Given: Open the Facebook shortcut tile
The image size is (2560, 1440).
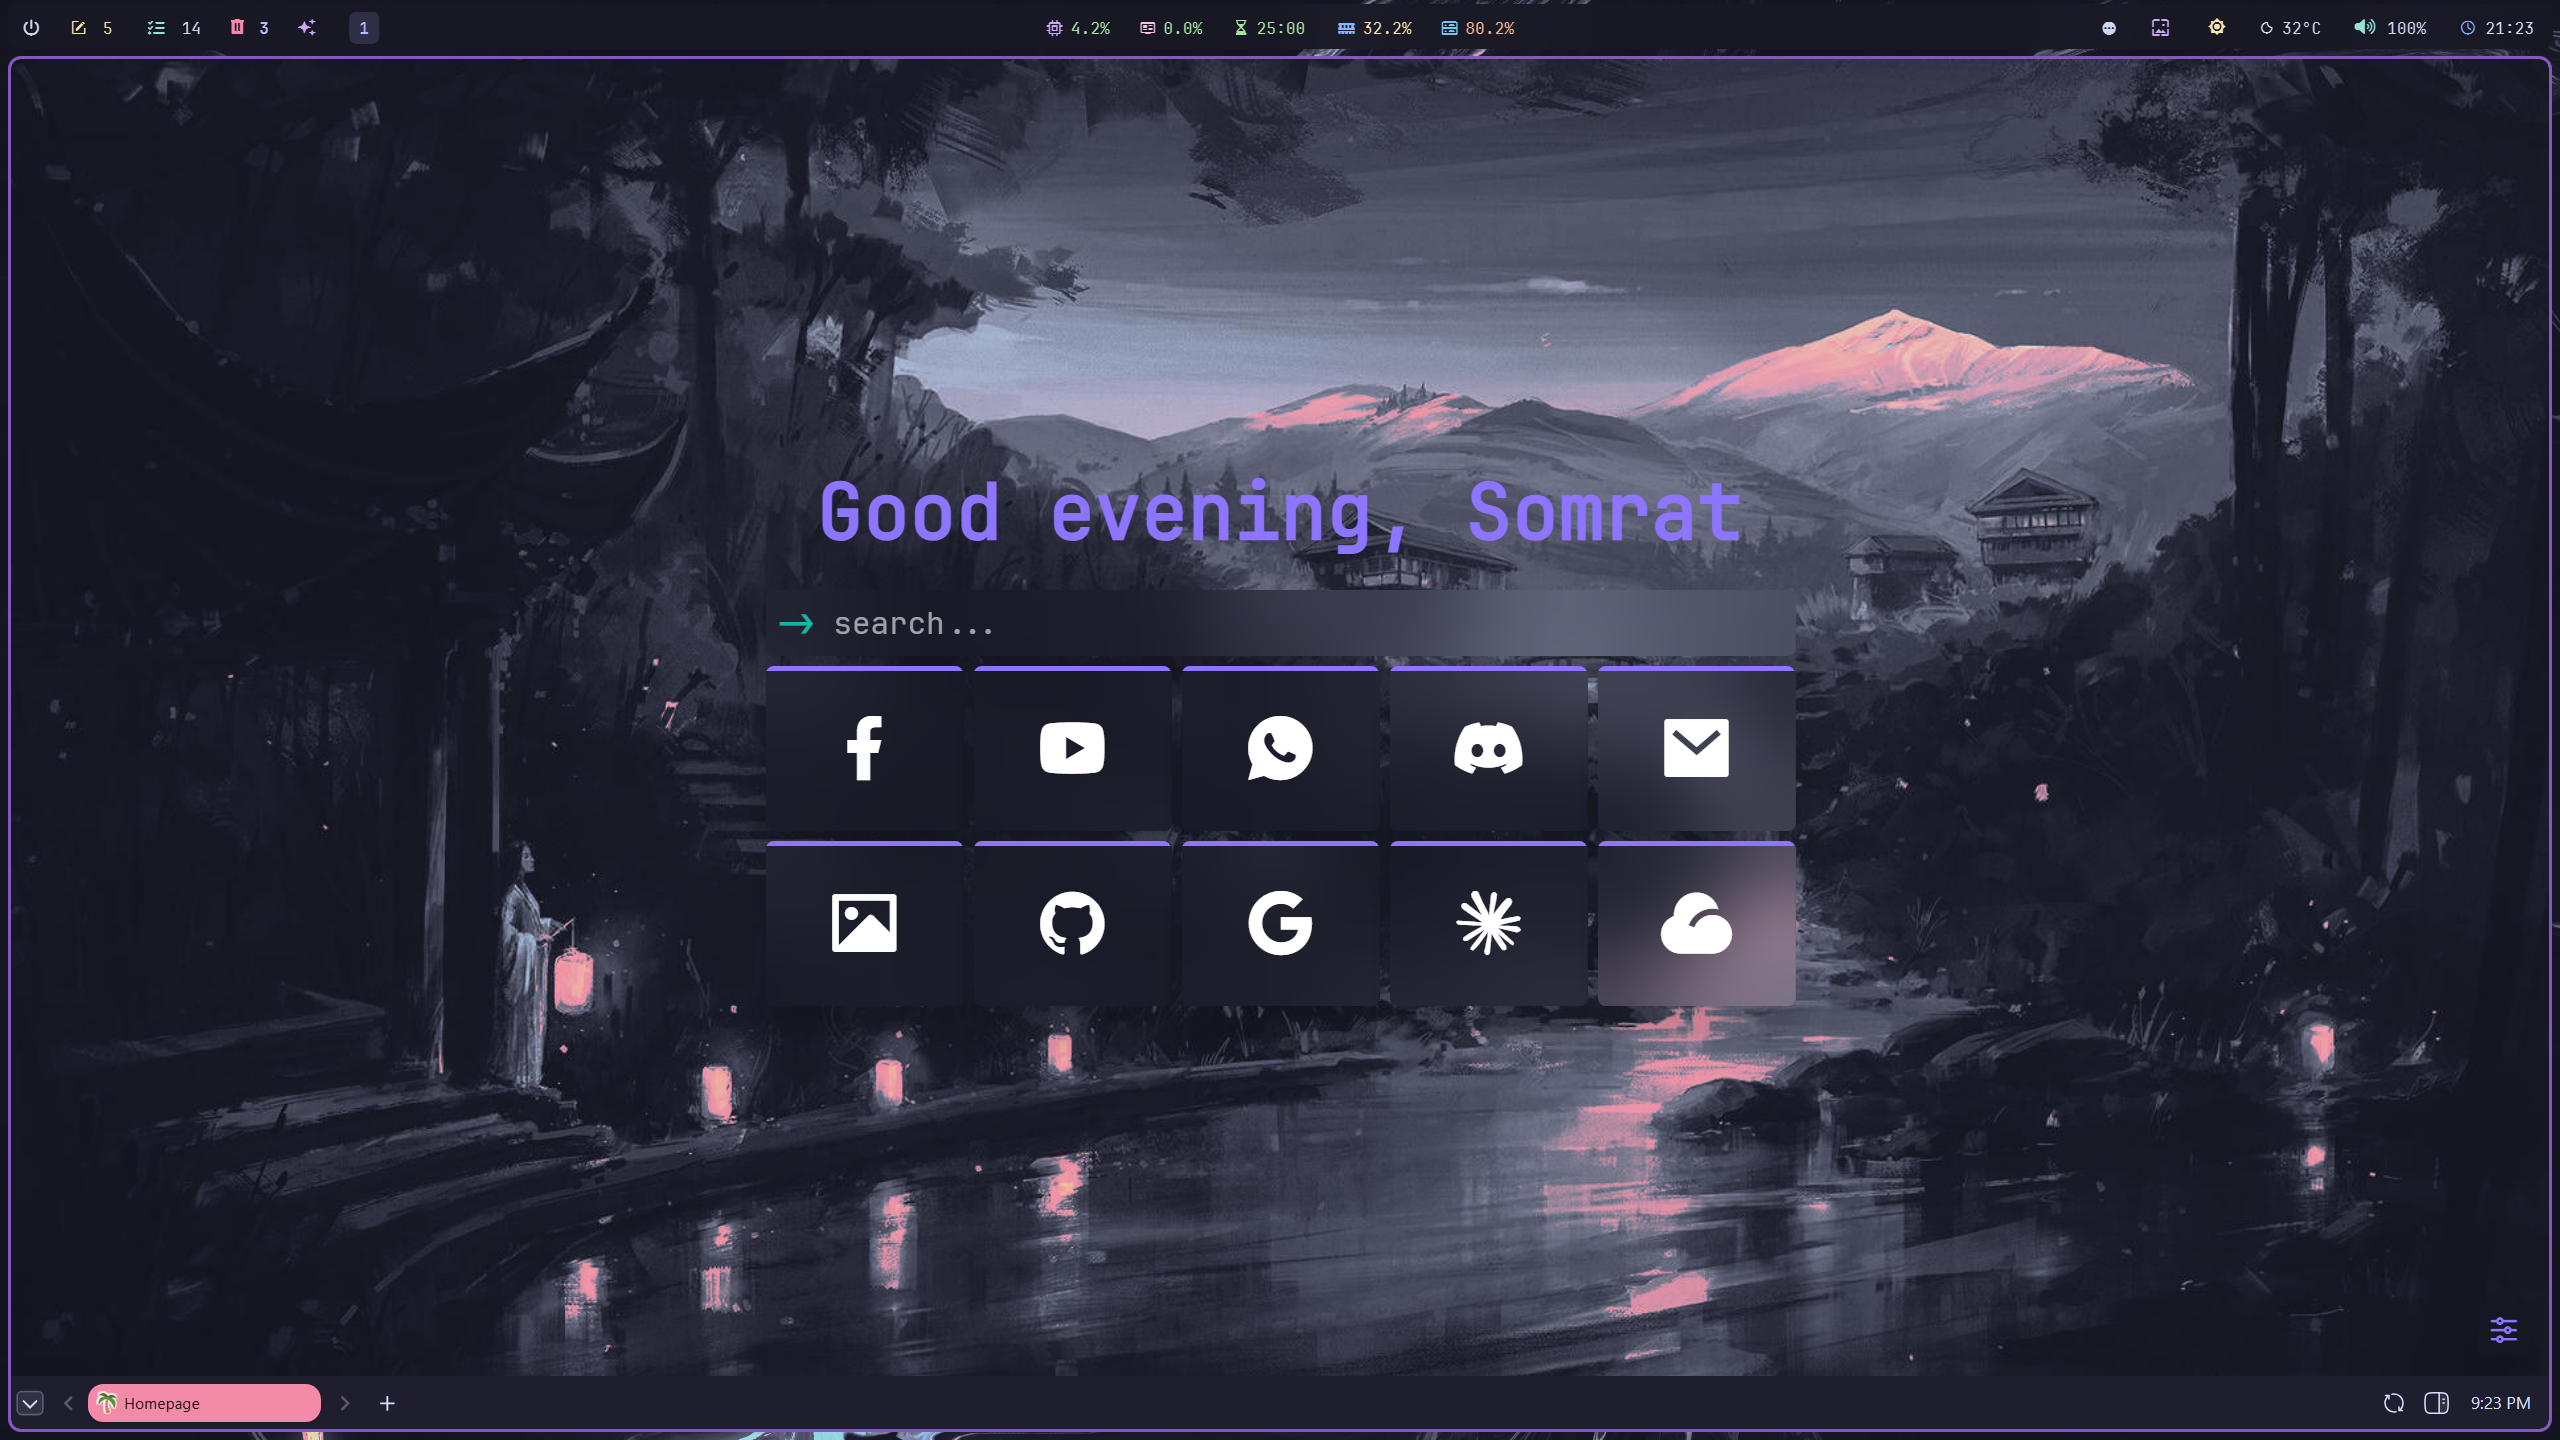Looking at the screenshot, I should pos(864,748).
